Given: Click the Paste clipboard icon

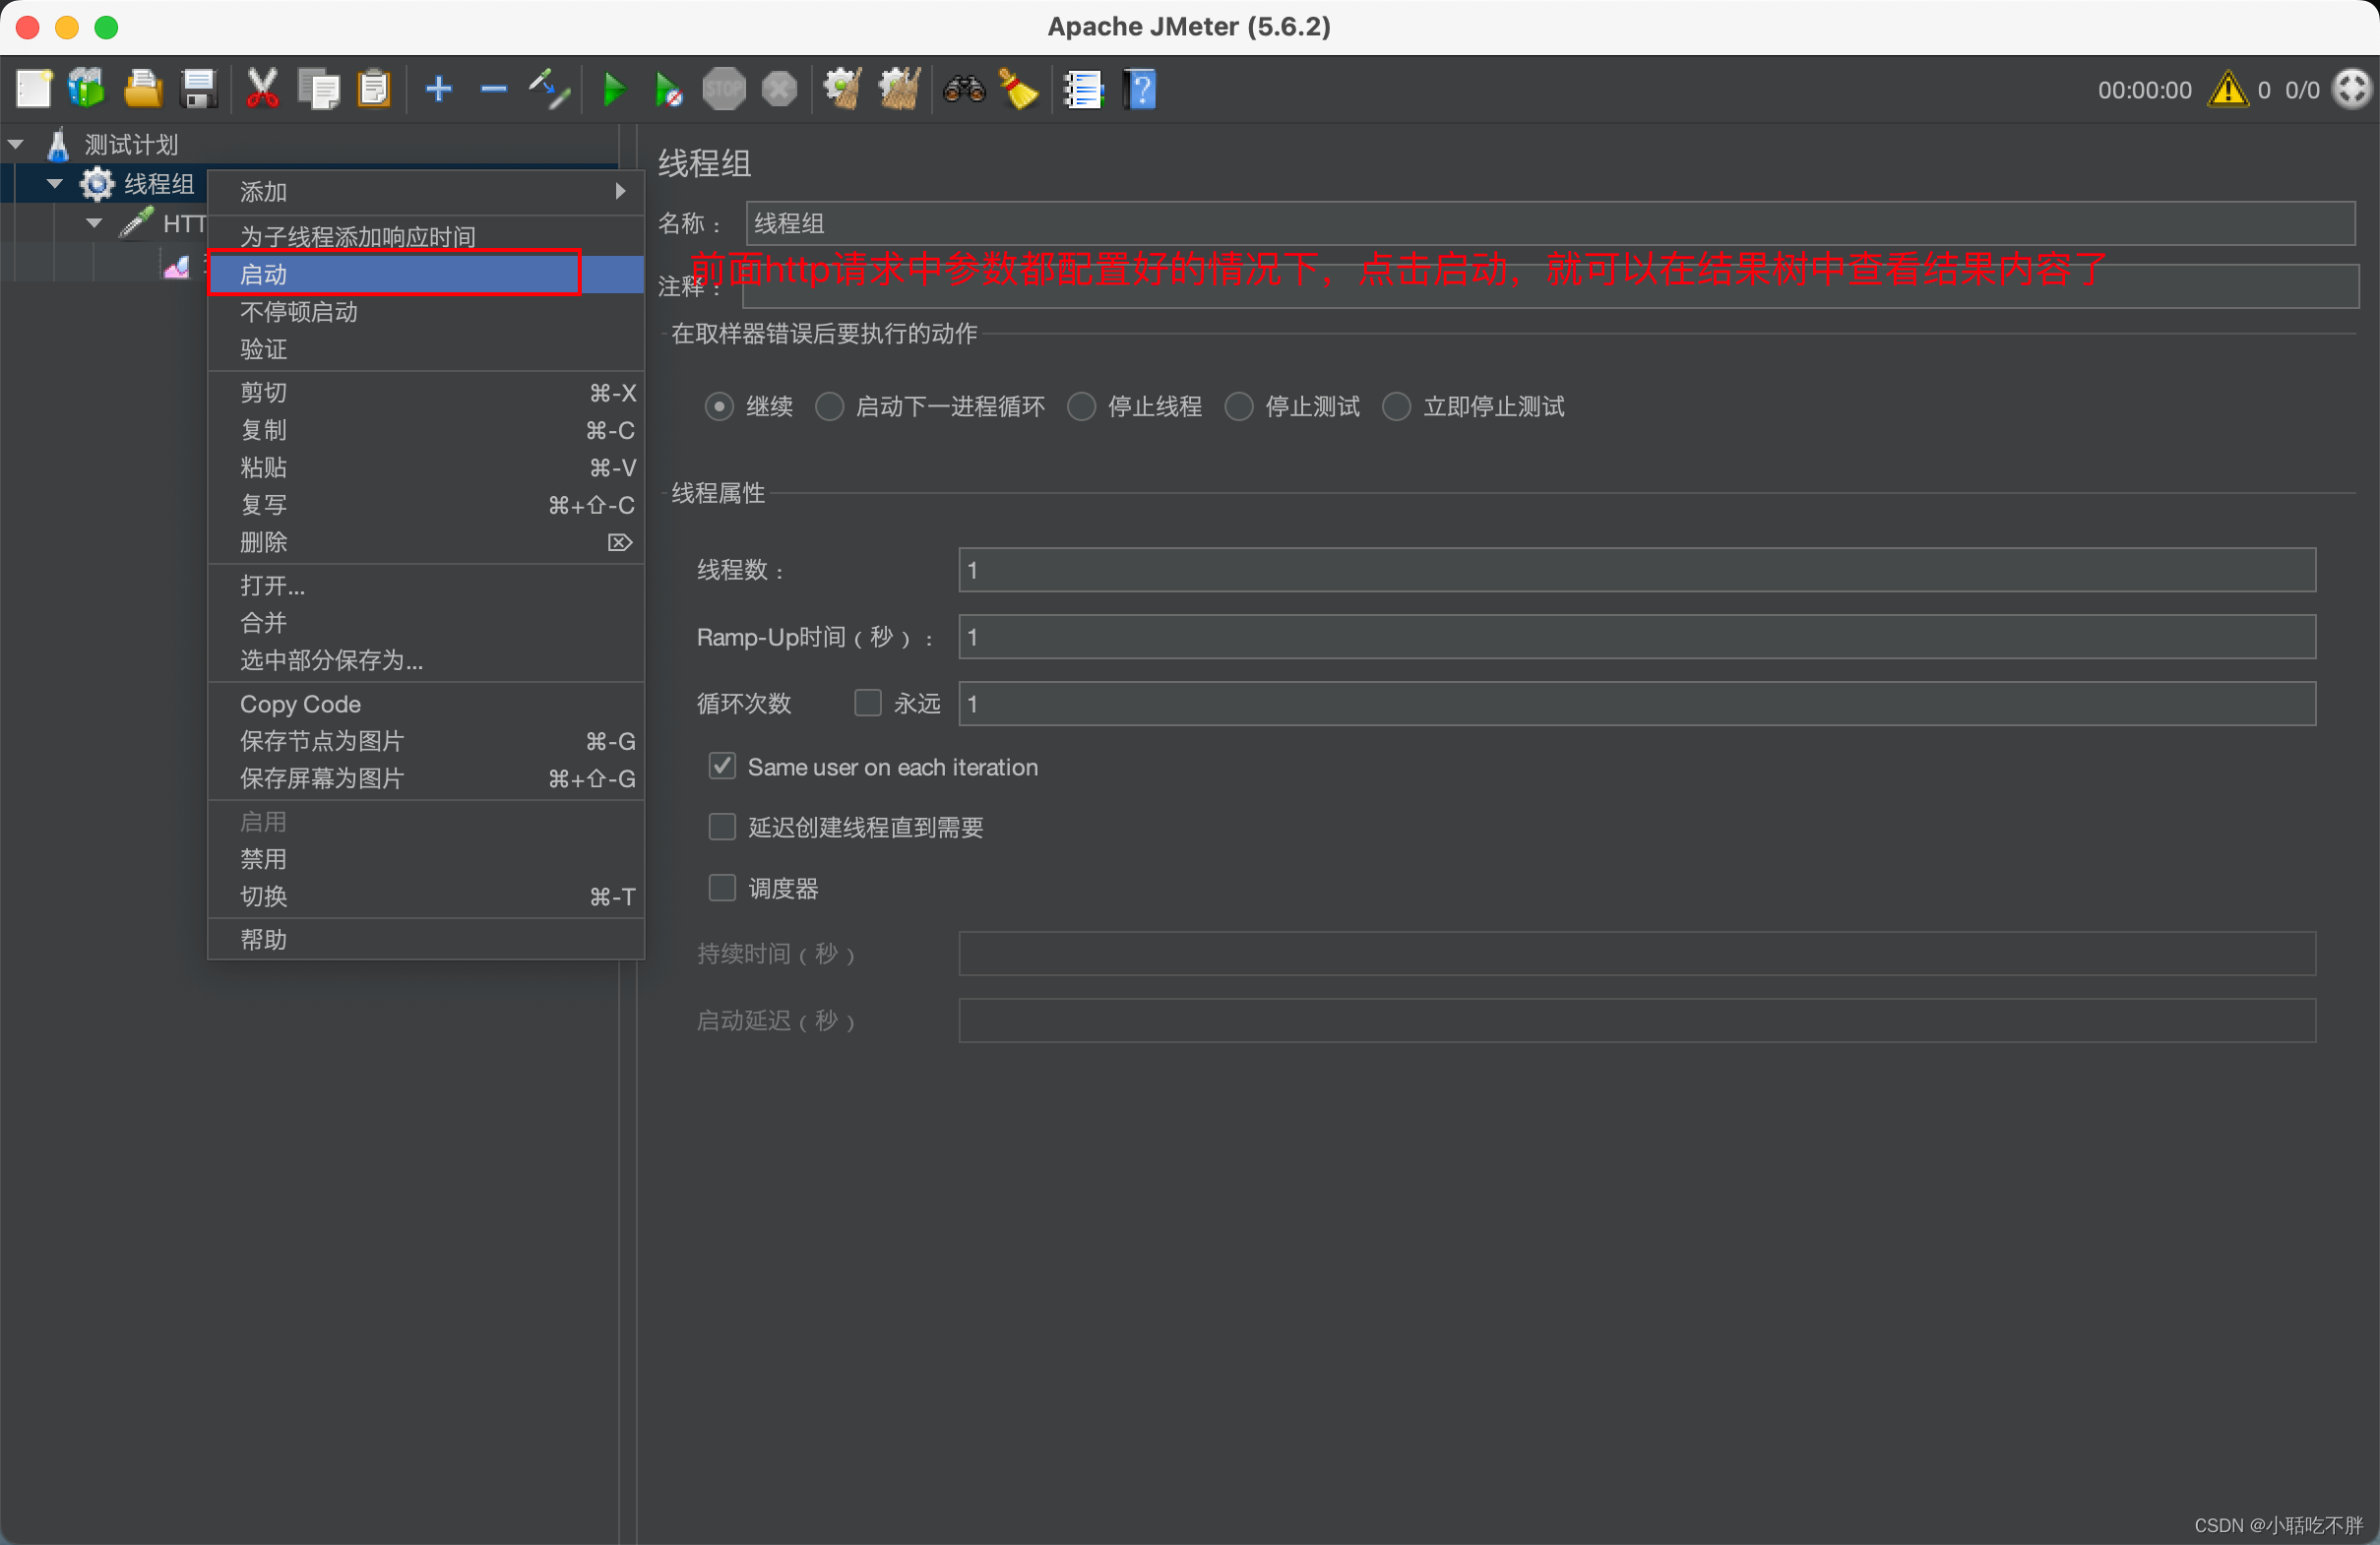Looking at the screenshot, I should (374, 89).
